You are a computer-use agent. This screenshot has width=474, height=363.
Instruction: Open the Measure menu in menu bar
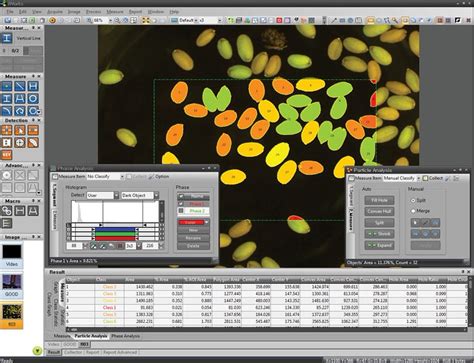[x=115, y=12]
